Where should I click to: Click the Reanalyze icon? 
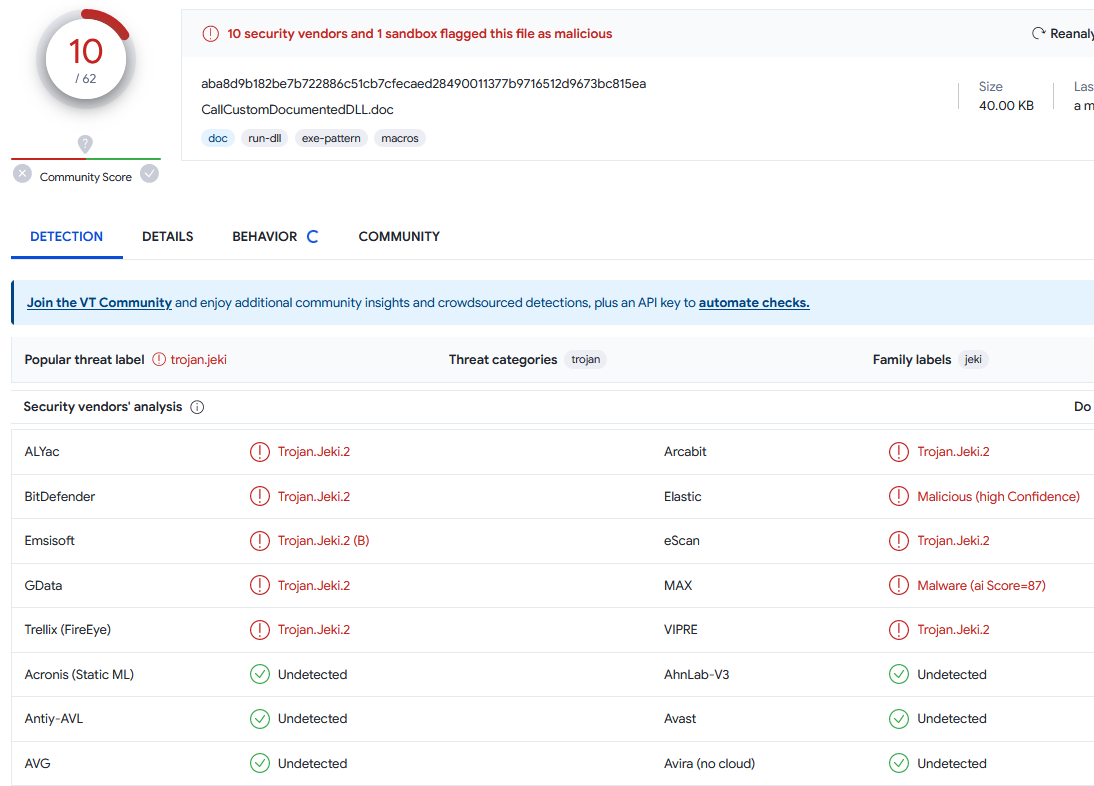click(x=1039, y=33)
